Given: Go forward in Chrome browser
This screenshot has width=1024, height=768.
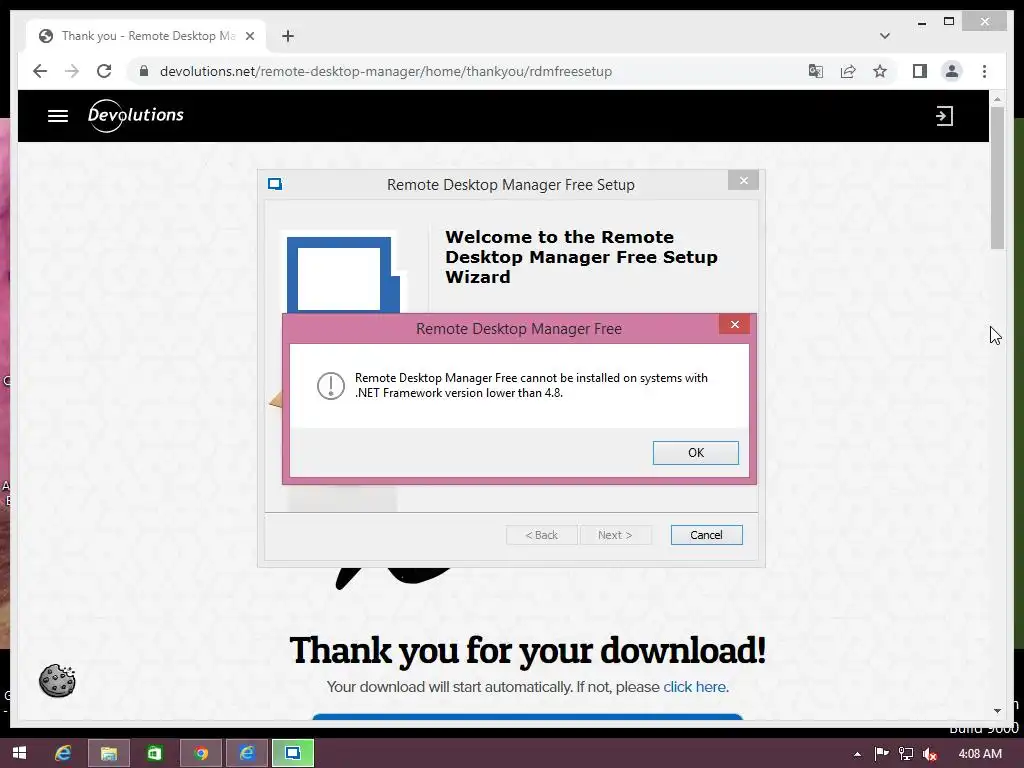Looking at the screenshot, I should (x=72, y=71).
